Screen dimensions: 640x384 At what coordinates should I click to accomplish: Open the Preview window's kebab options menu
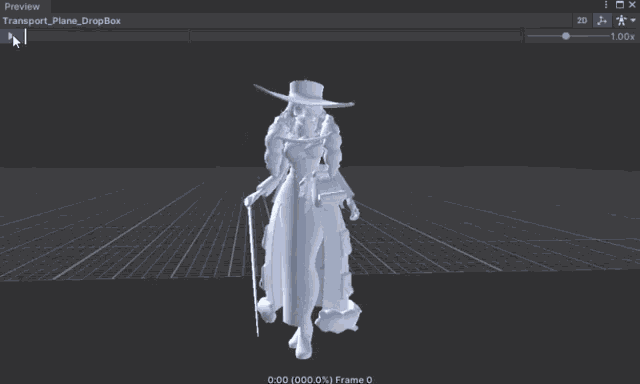tap(606, 5)
